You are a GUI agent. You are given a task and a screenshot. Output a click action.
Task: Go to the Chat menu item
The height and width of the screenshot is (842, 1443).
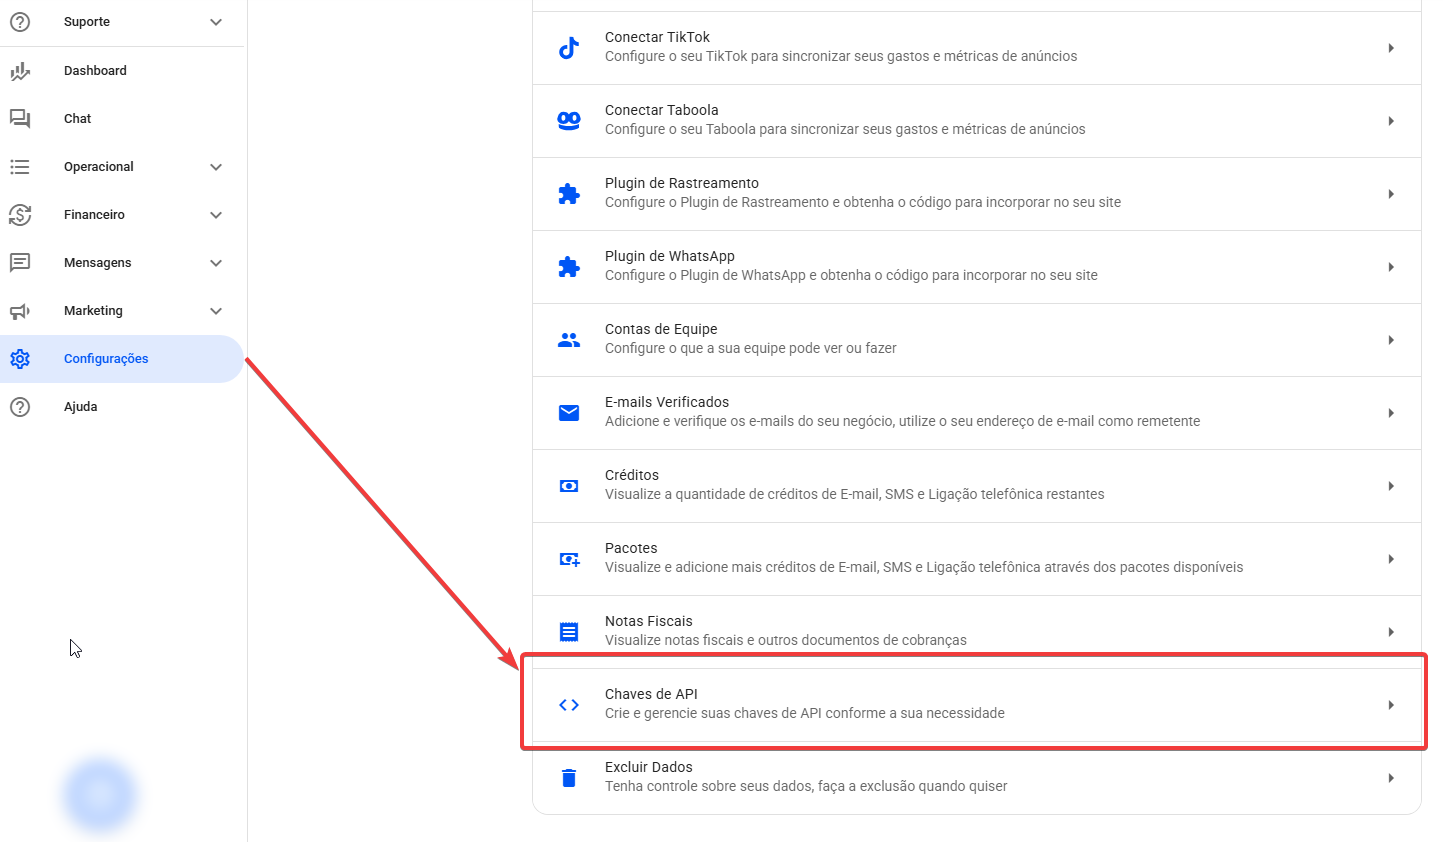pyautogui.click(x=122, y=119)
